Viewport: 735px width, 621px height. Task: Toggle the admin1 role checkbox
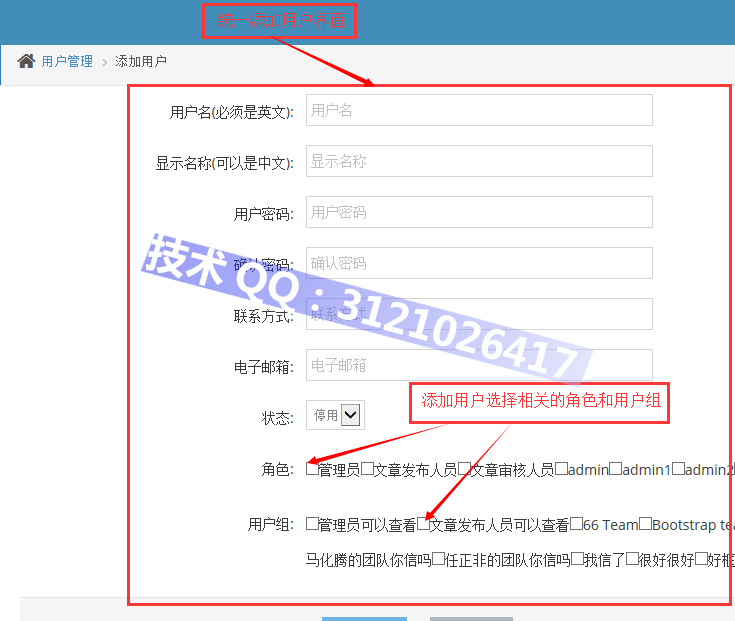(x=615, y=468)
